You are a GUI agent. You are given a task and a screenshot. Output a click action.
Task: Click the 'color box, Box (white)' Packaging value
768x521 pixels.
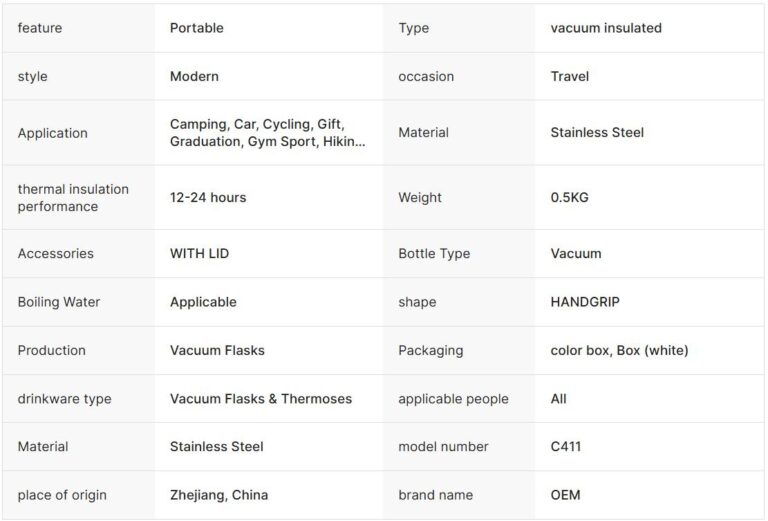coord(619,350)
